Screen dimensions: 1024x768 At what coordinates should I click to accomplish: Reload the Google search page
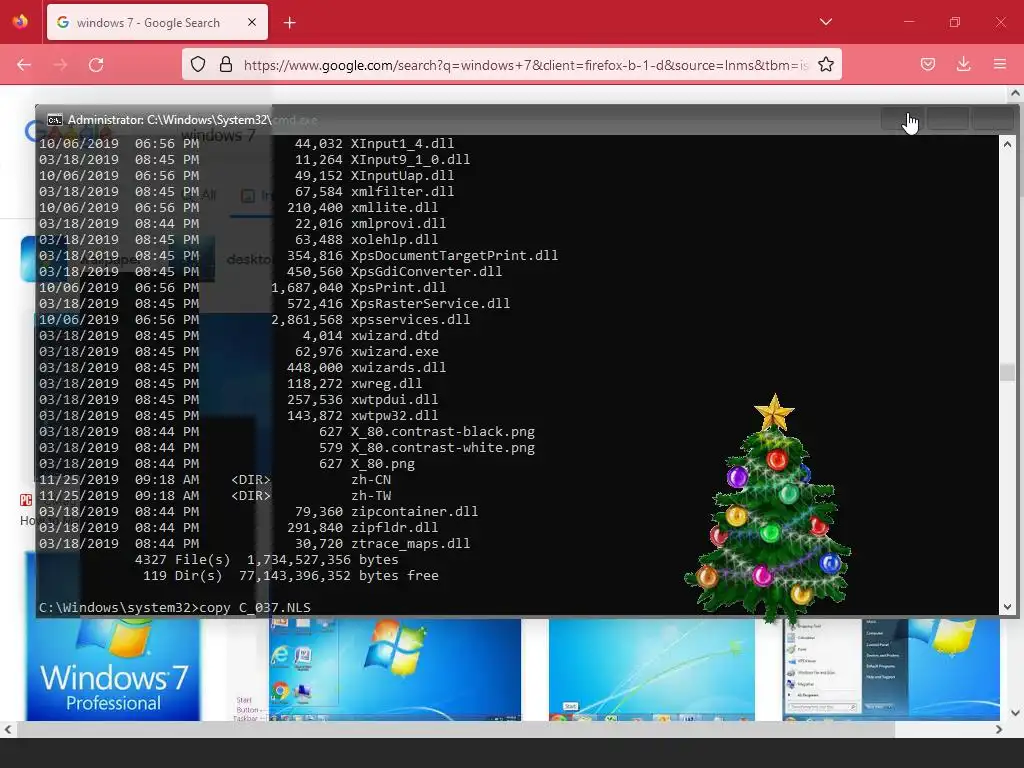pyautogui.click(x=96, y=65)
